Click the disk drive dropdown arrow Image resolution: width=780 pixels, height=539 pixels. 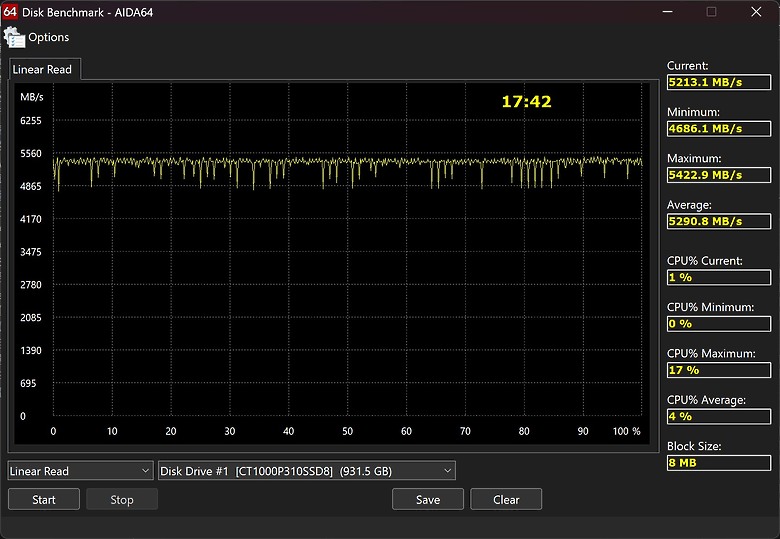[x=447, y=471]
